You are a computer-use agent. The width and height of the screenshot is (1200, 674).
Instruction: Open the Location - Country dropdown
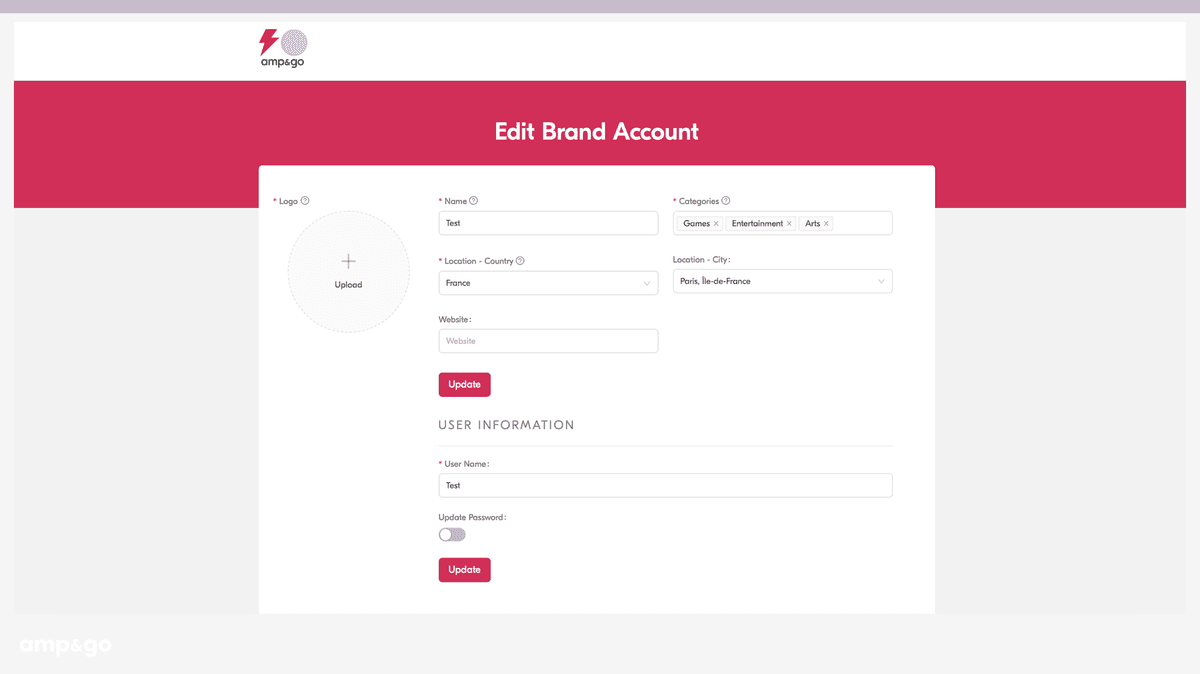click(x=548, y=283)
